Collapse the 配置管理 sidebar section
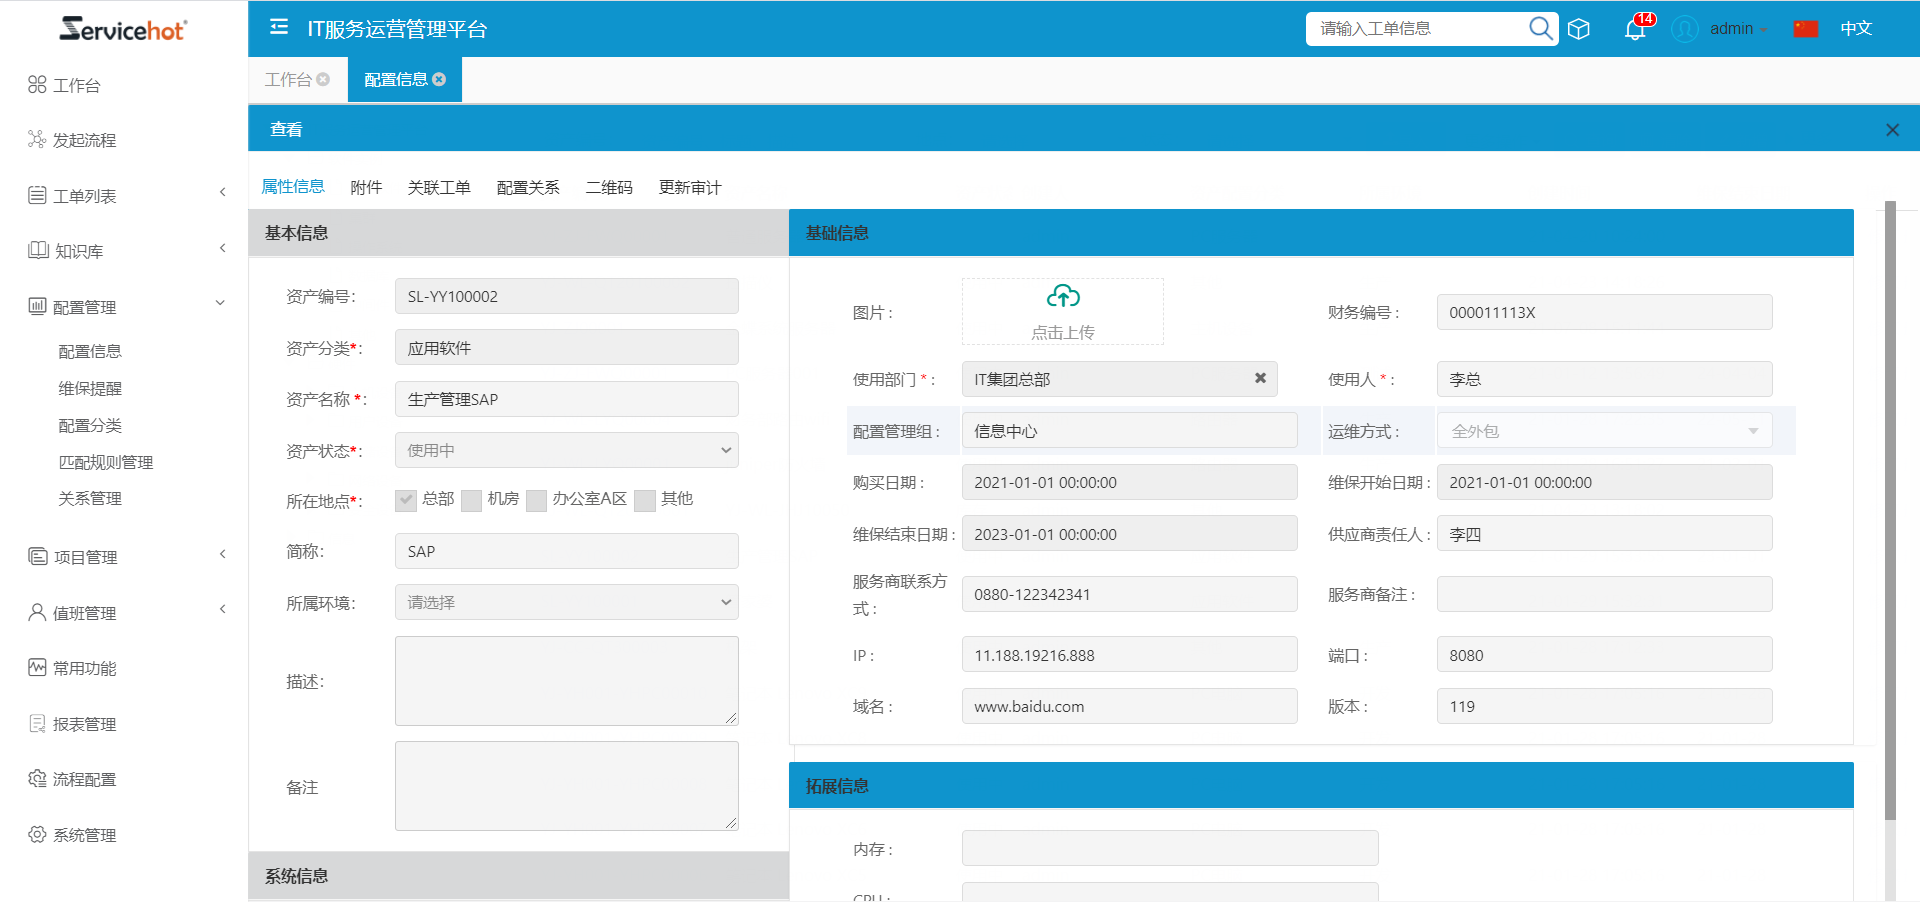Viewport: 1920px width, 902px height. [219, 302]
